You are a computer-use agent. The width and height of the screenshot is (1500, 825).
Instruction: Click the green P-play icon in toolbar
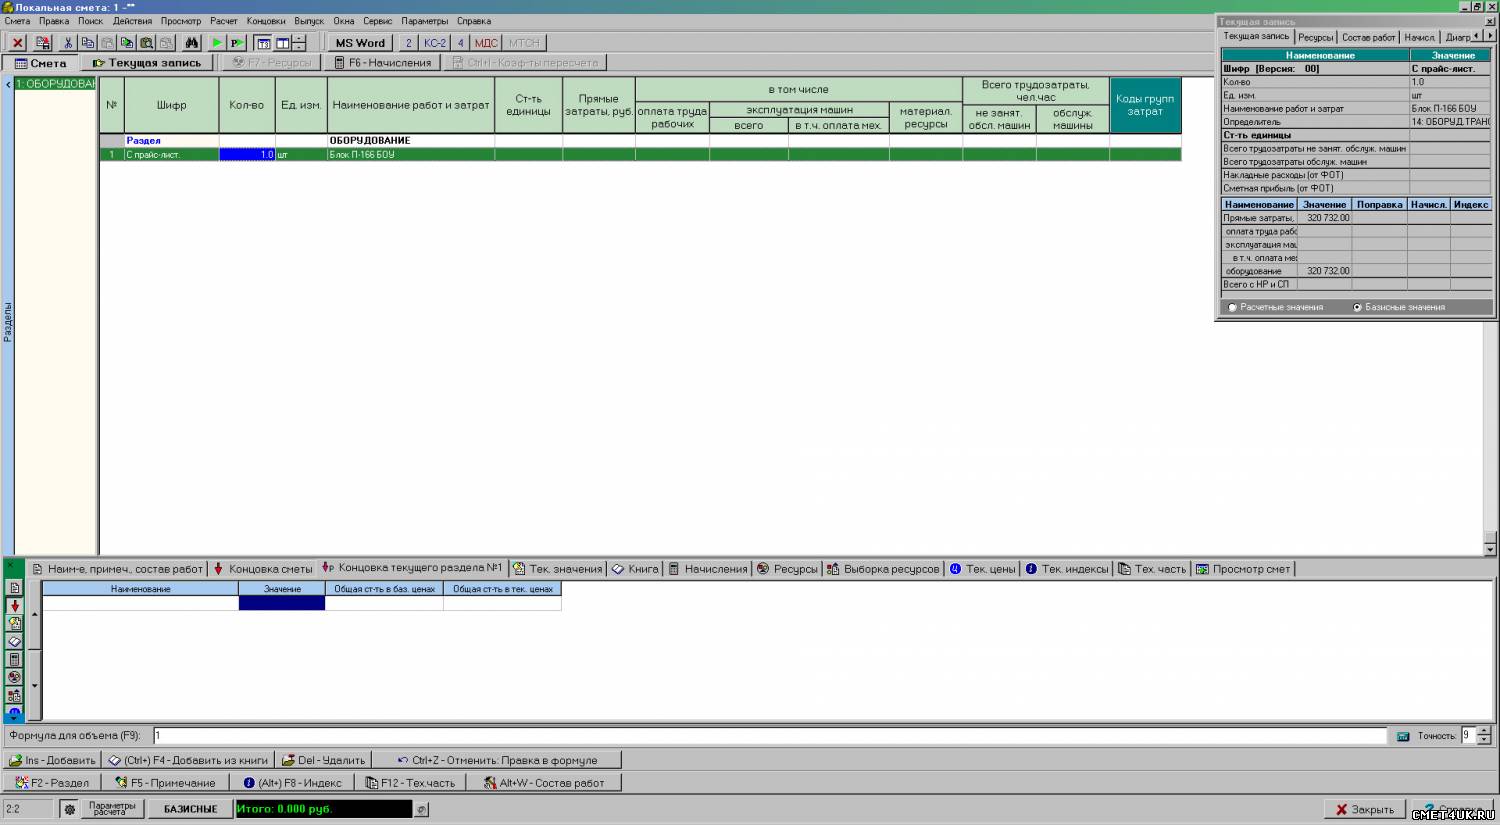point(237,43)
